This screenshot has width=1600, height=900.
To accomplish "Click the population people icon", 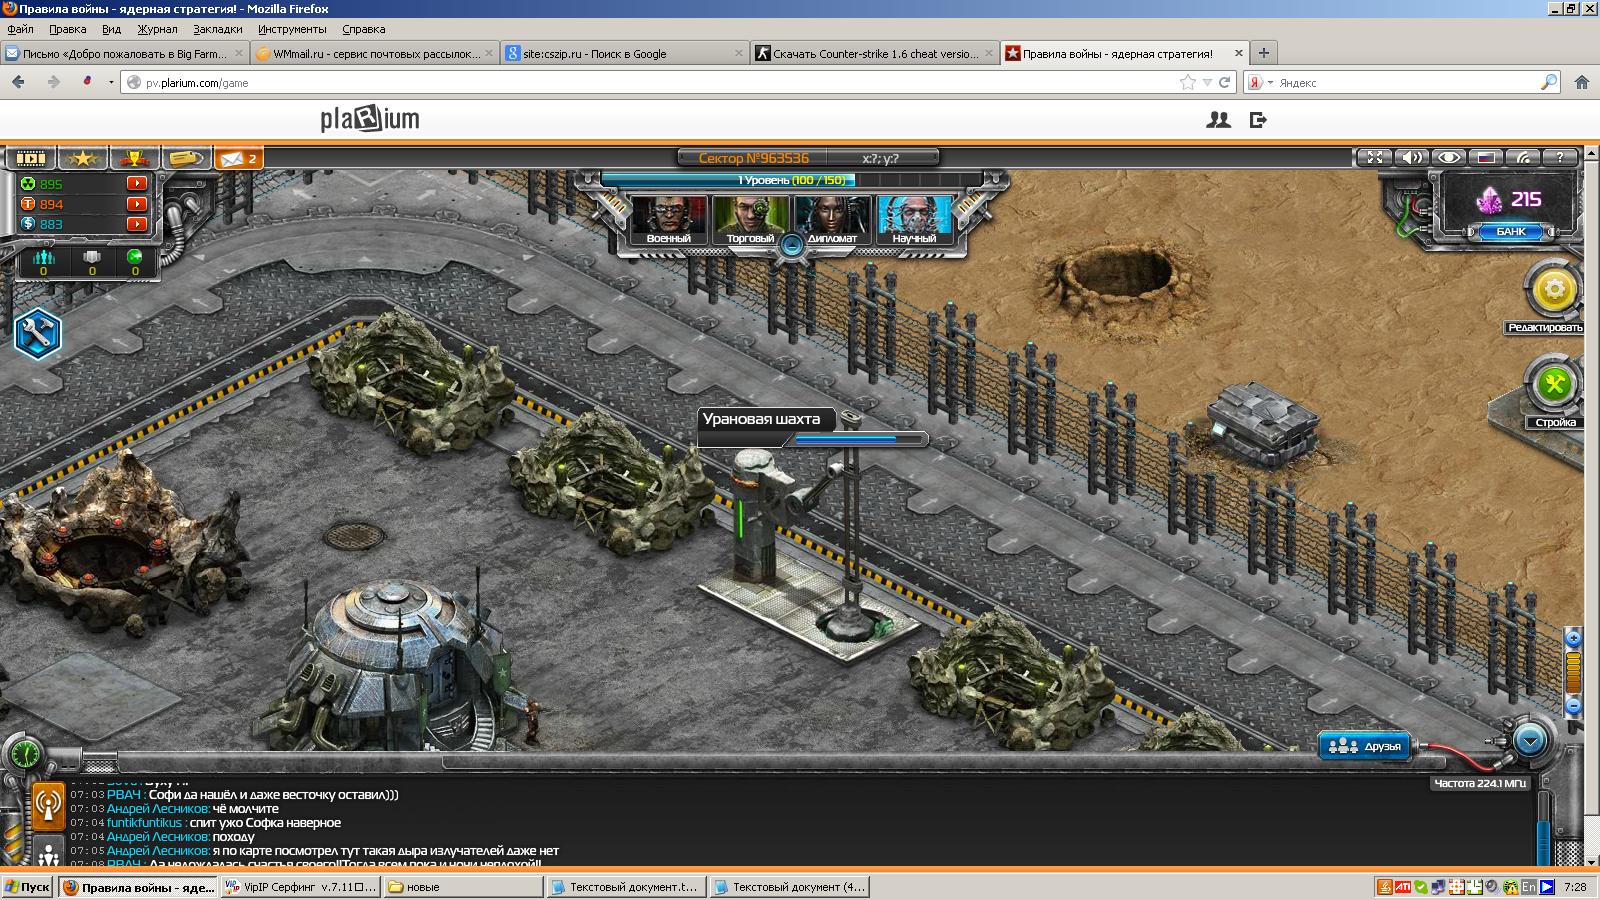I will tap(43, 258).
